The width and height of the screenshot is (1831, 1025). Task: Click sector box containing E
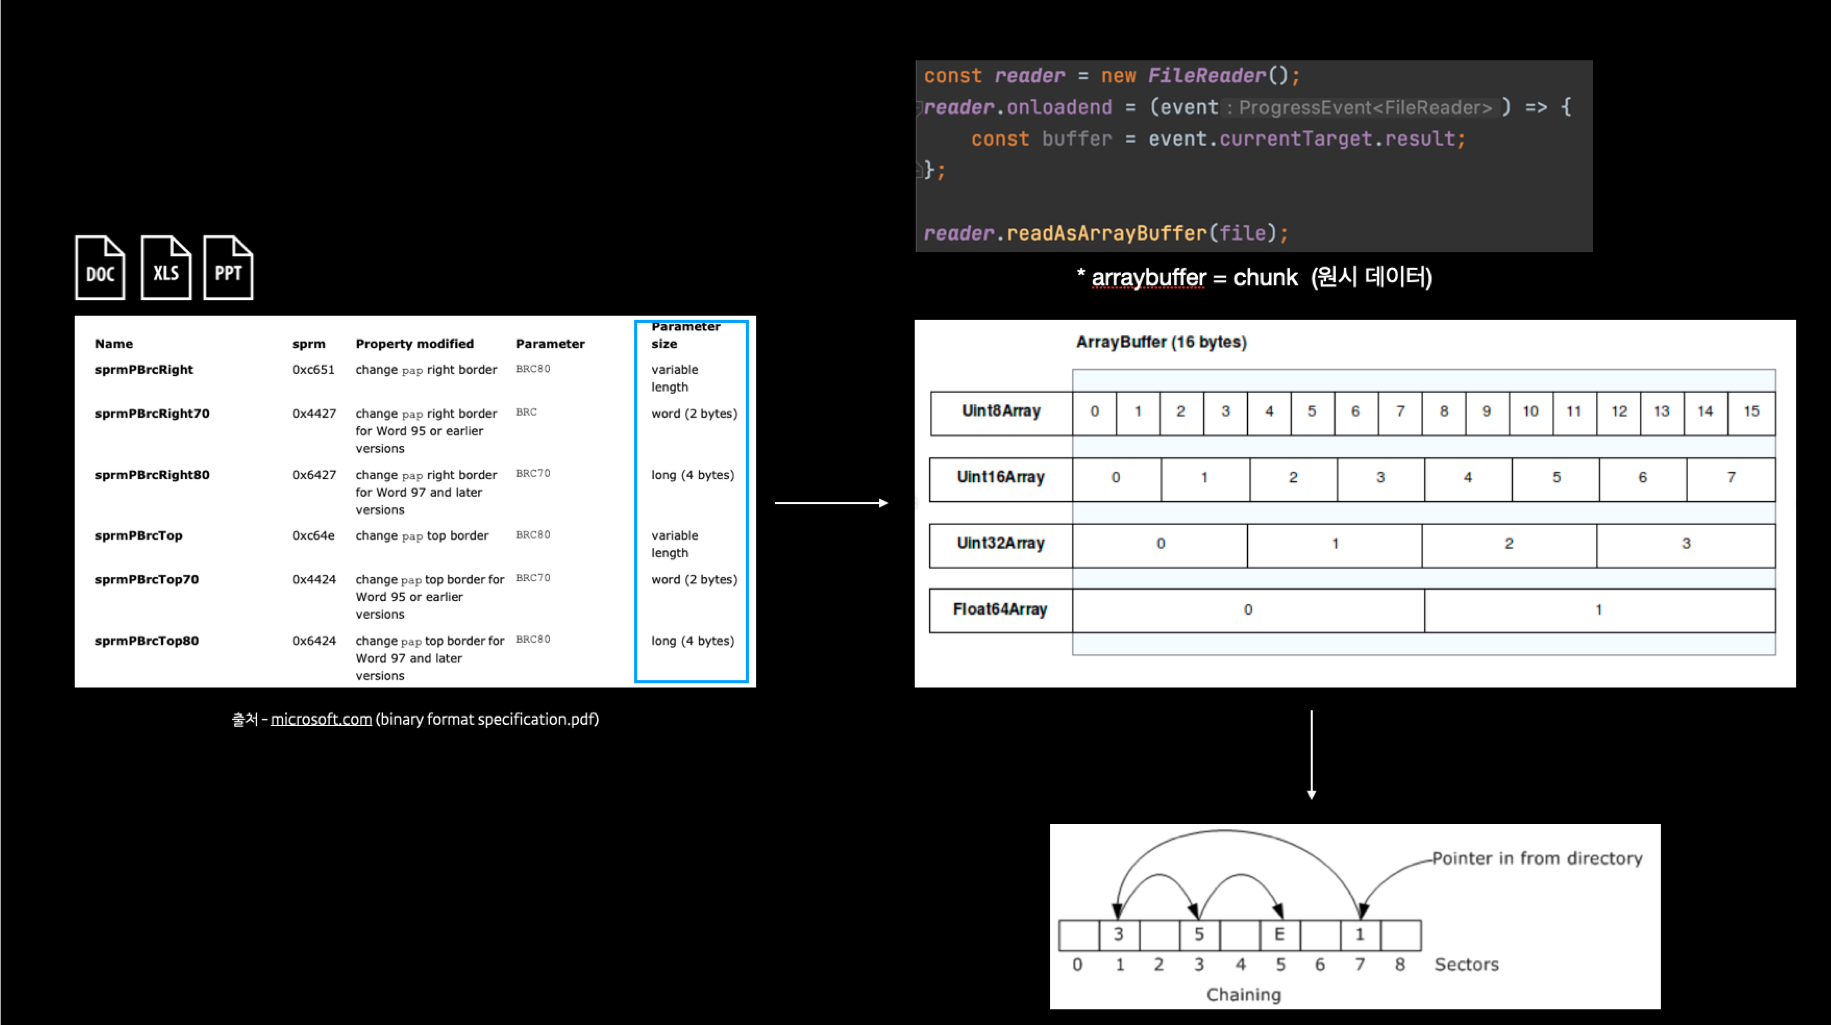click(1279, 934)
